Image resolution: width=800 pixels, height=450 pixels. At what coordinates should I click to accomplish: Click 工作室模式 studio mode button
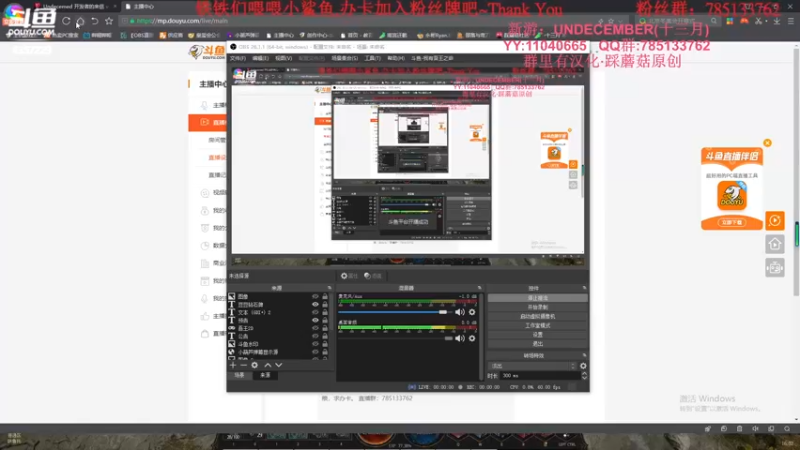coord(537,326)
